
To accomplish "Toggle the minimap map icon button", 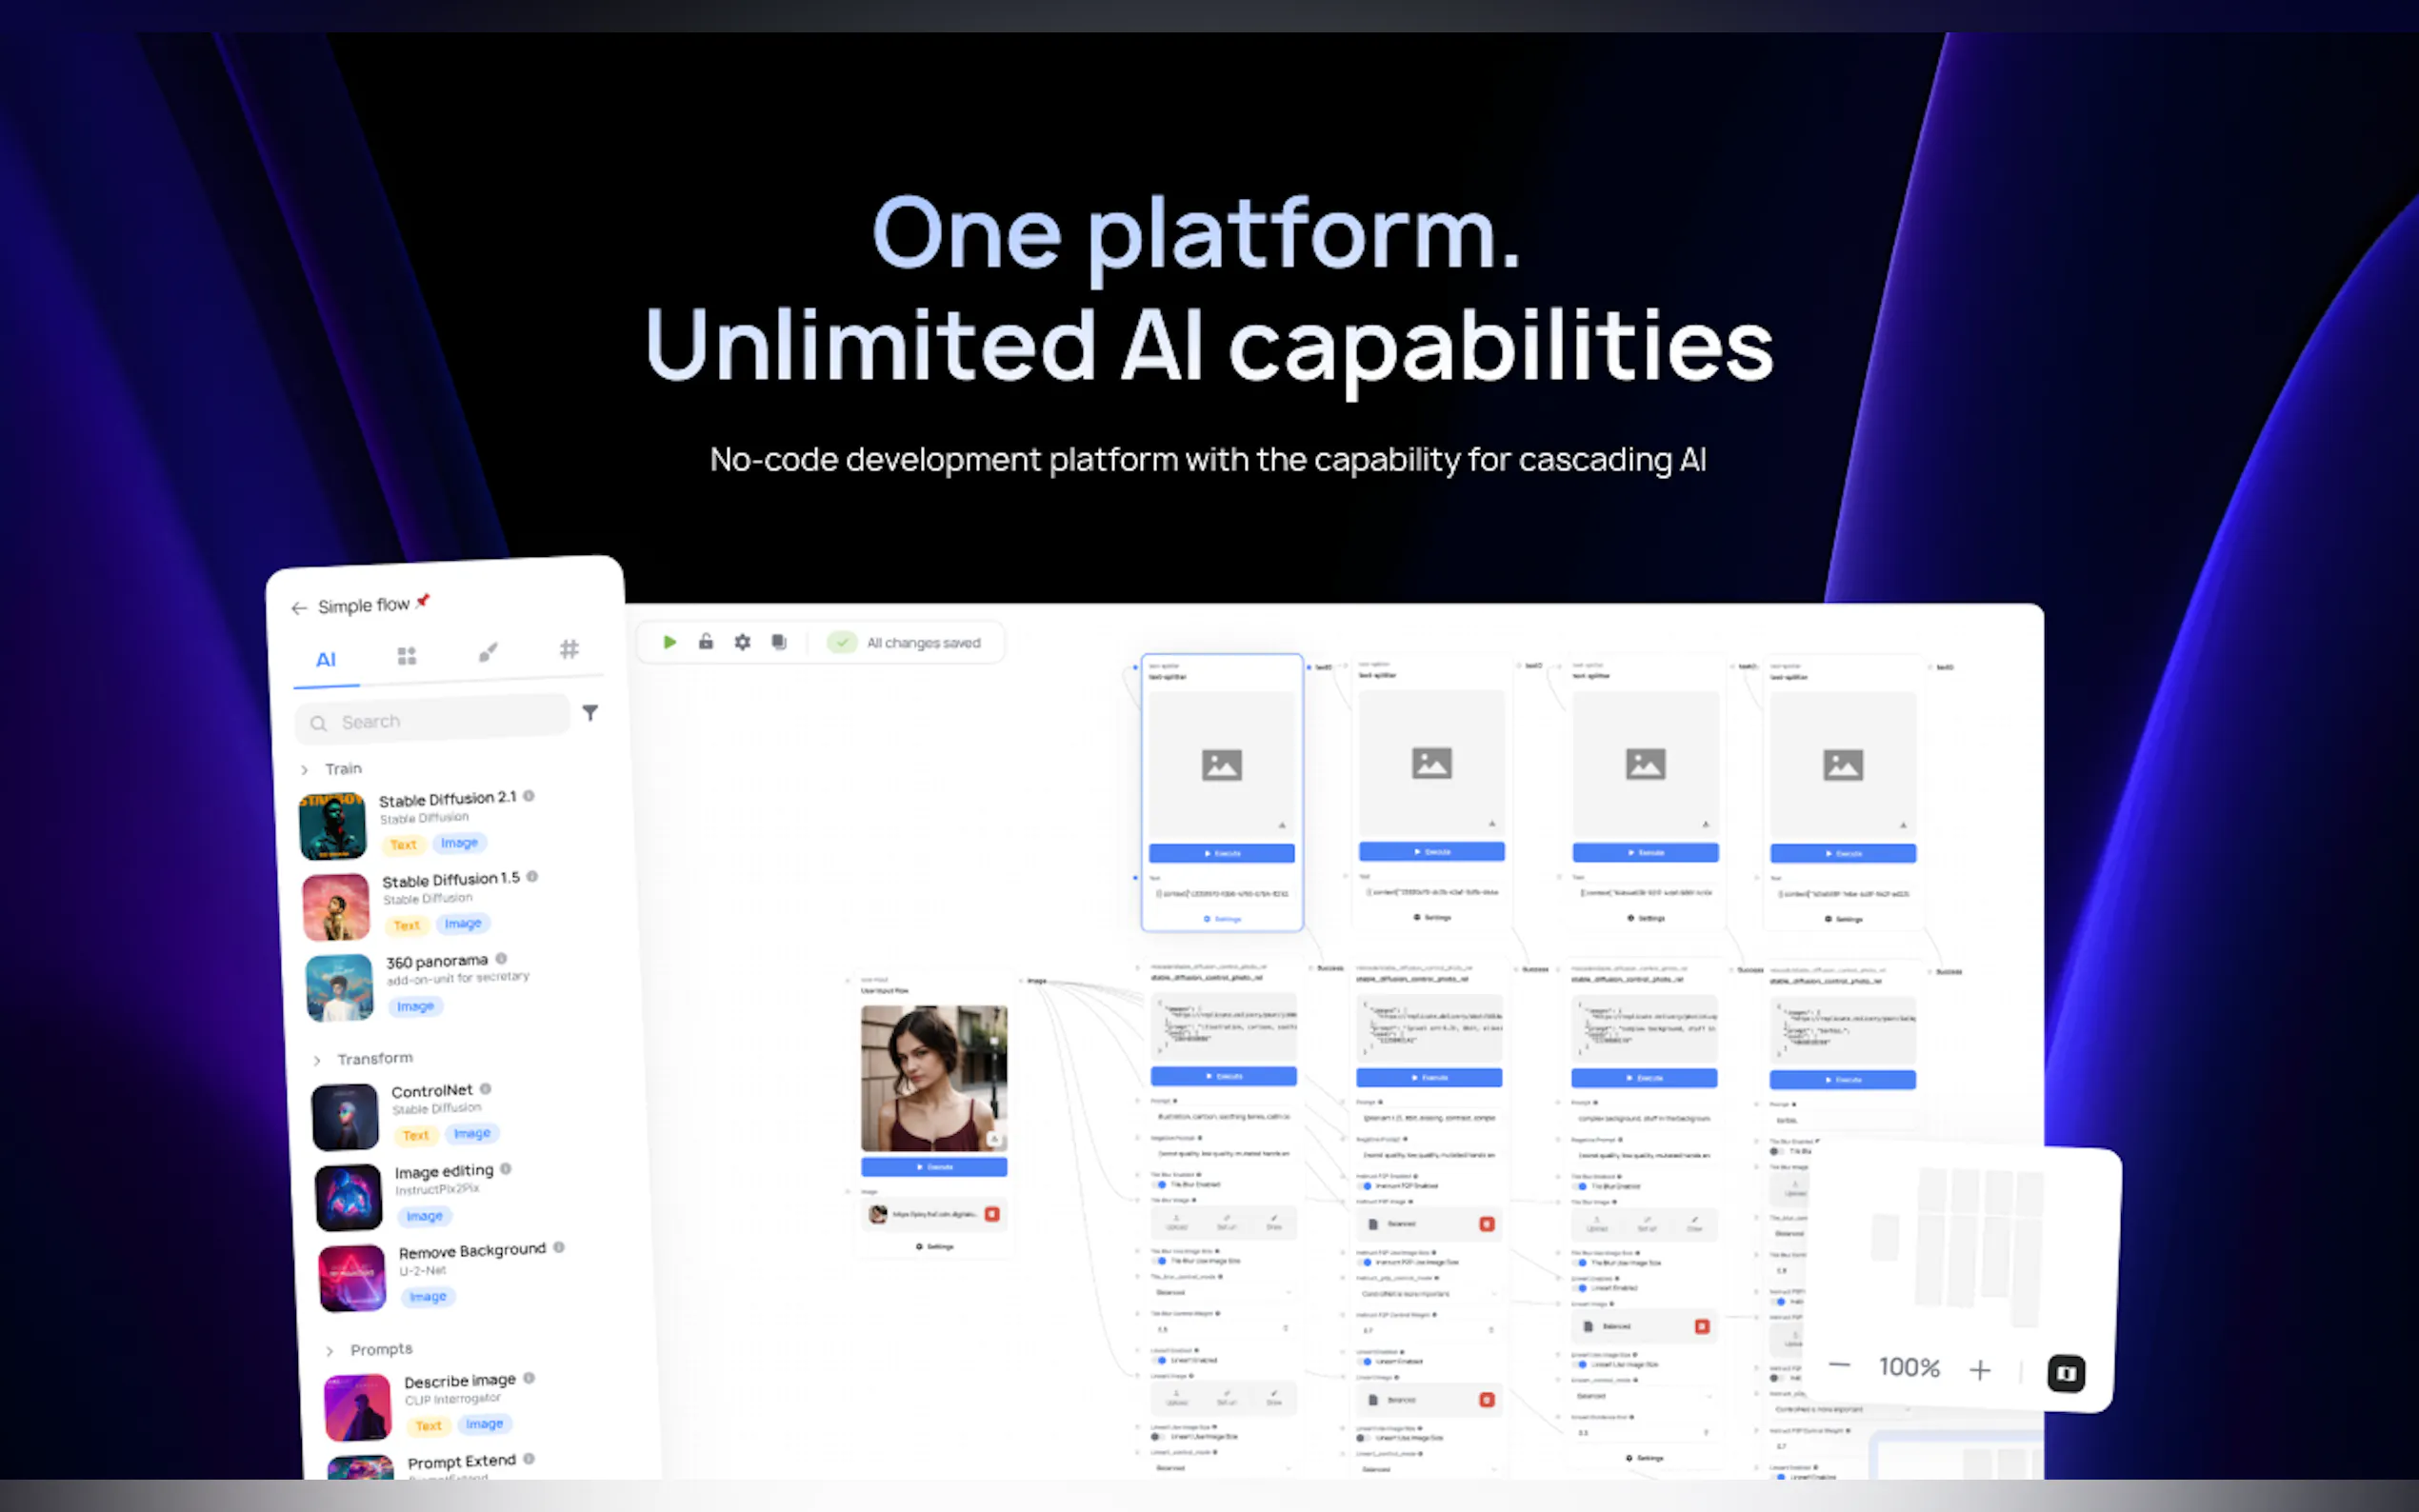I will pos(2065,1373).
